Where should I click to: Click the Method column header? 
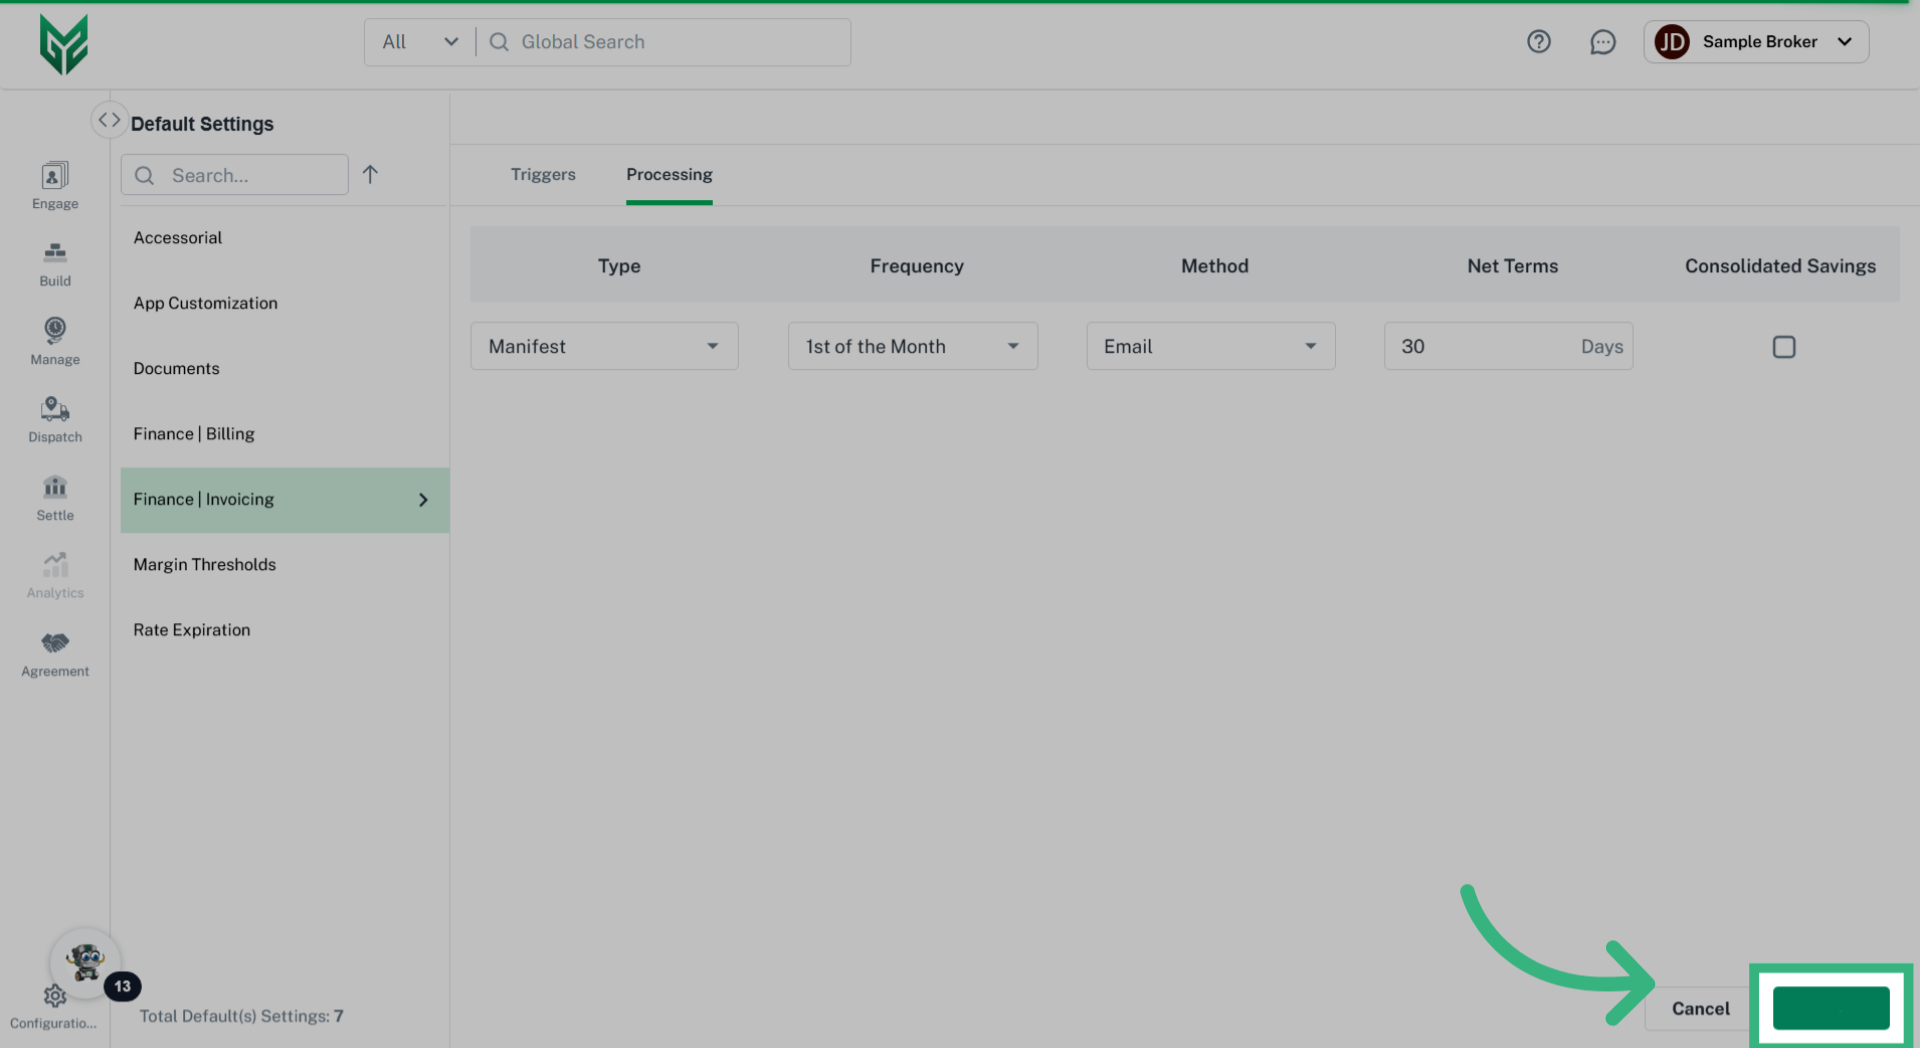(x=1215, y=266)
